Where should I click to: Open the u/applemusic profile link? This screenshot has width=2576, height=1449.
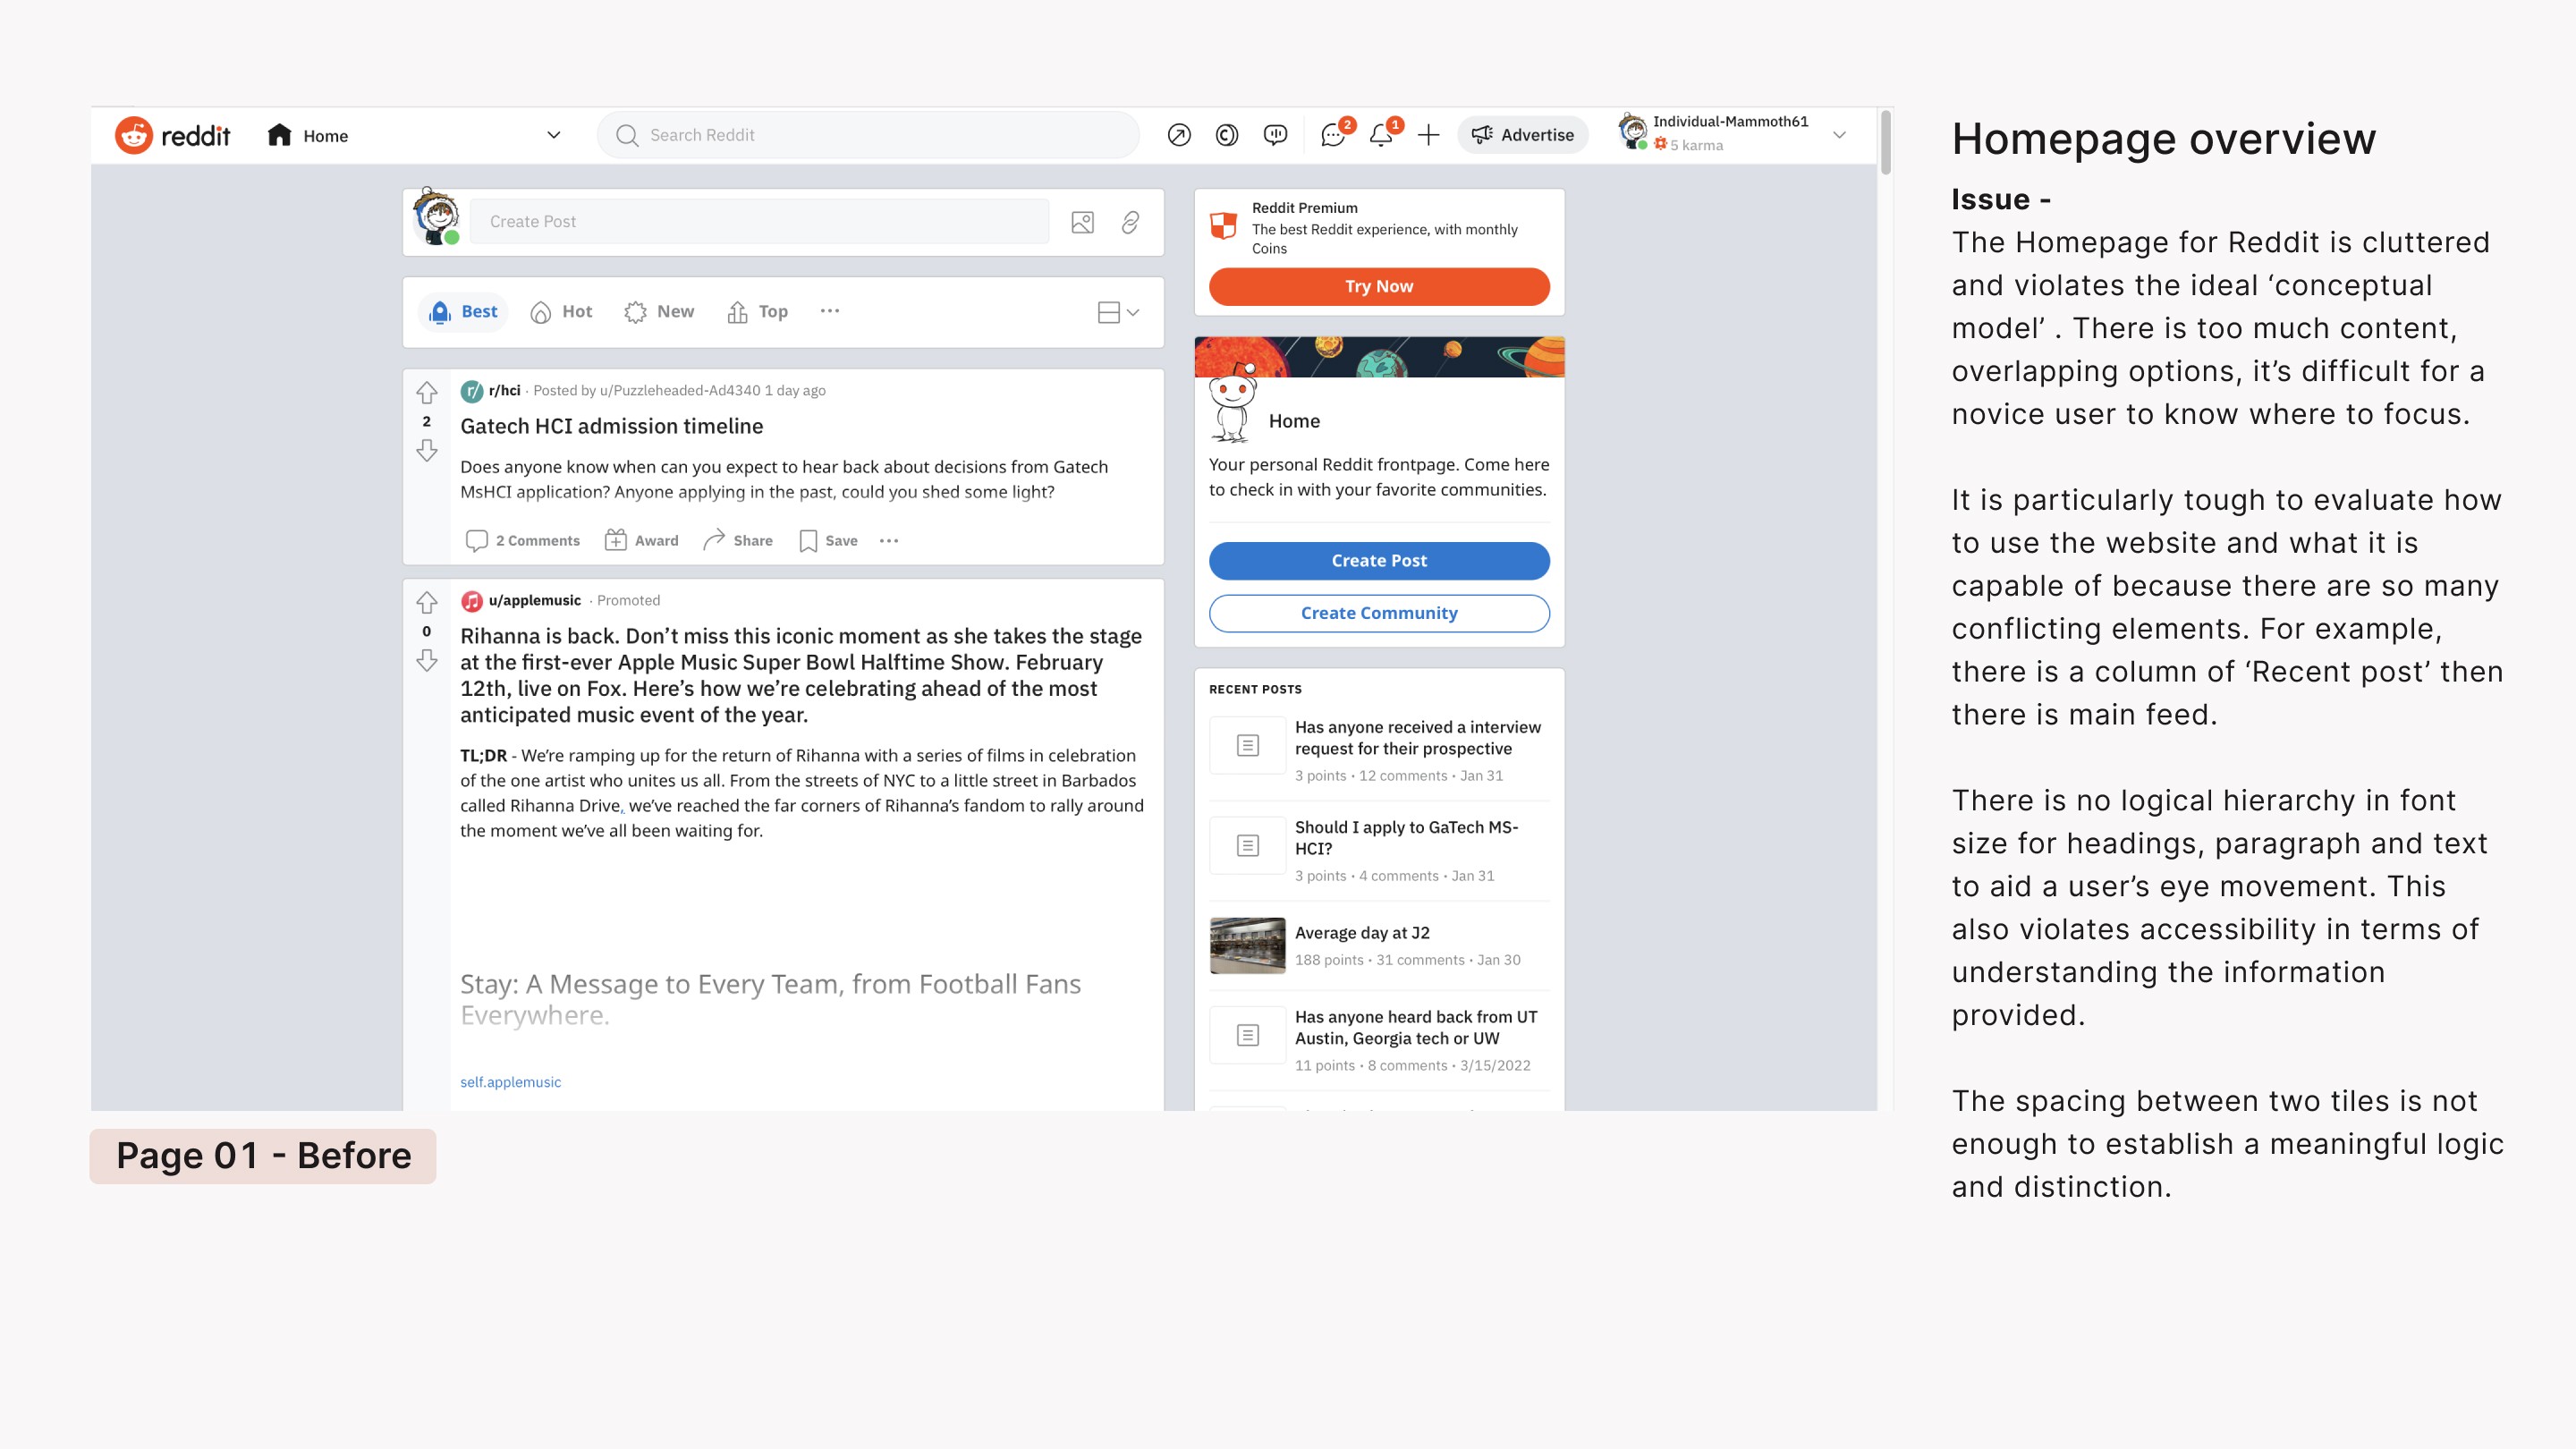point(534,601)
